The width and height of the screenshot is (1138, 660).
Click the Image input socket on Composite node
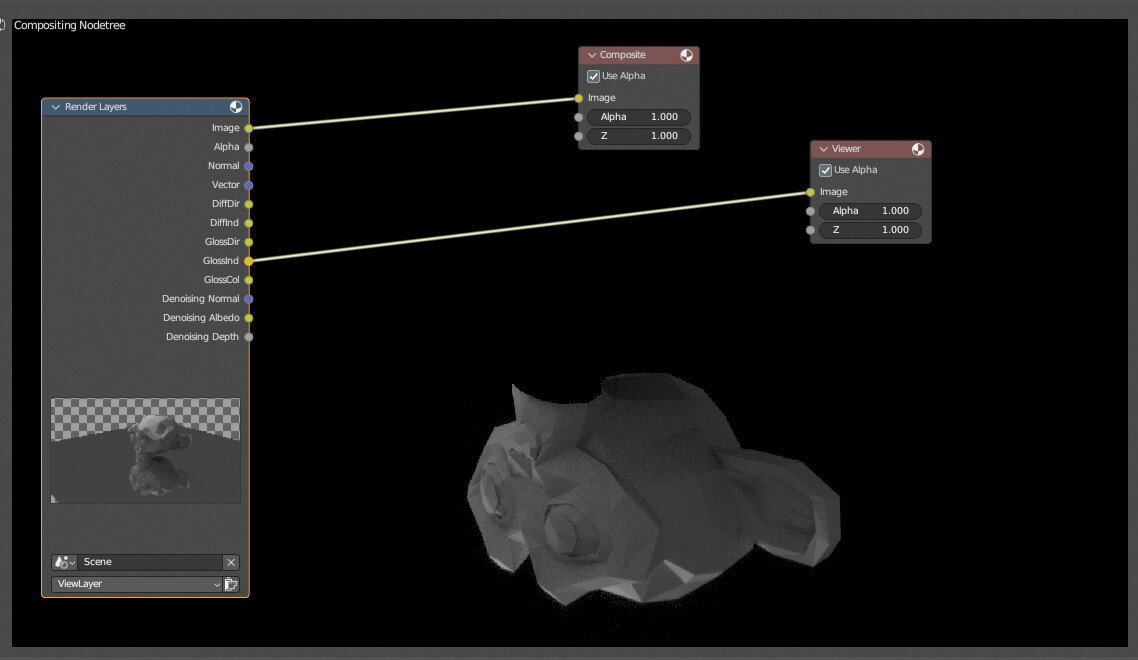click(578, 98)
